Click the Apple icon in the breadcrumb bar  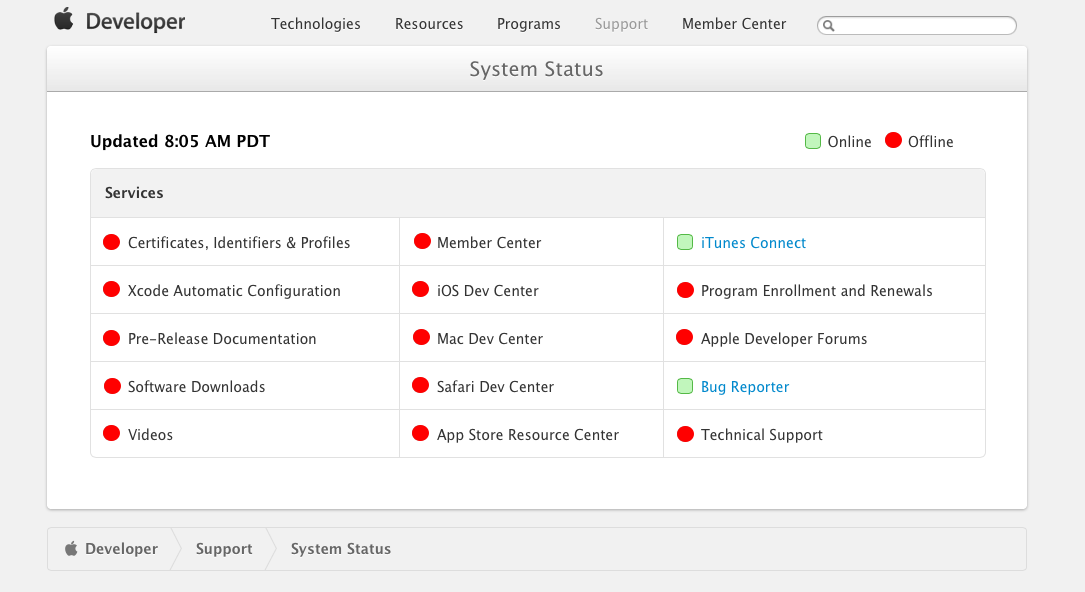coord(71,549)
